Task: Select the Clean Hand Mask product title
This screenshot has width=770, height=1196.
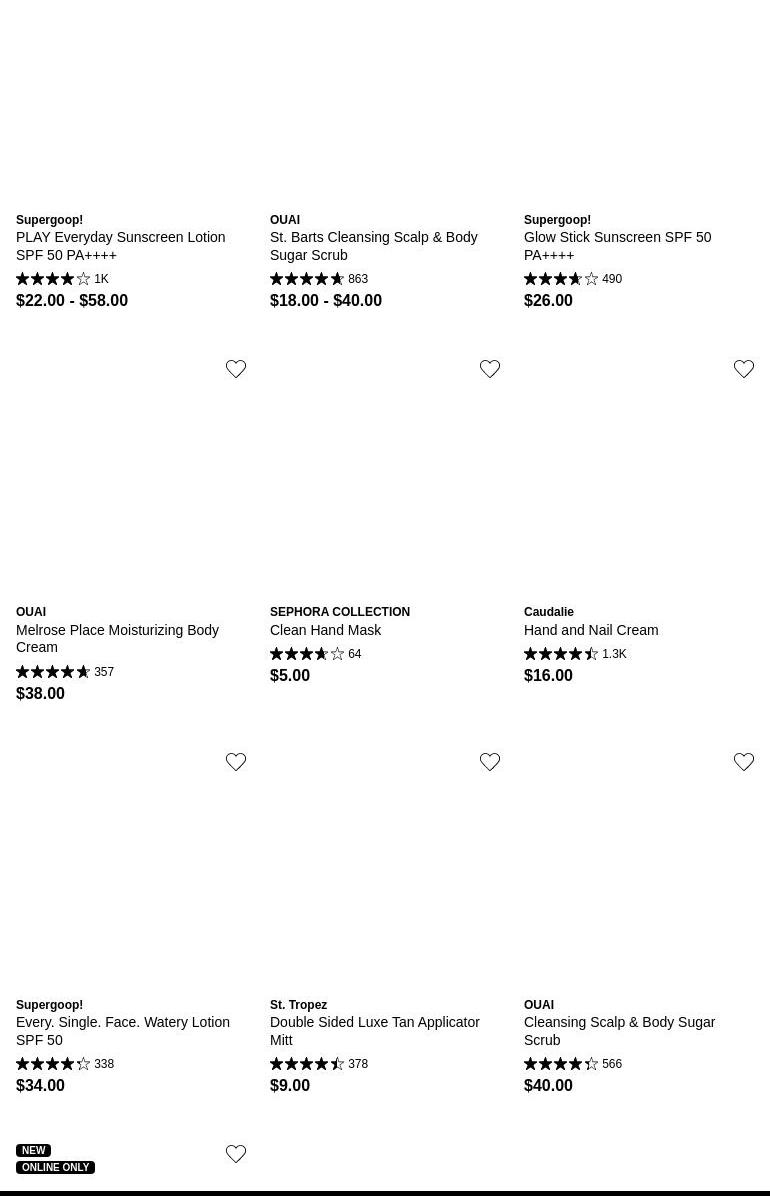Action: click(x=325, y=630)
